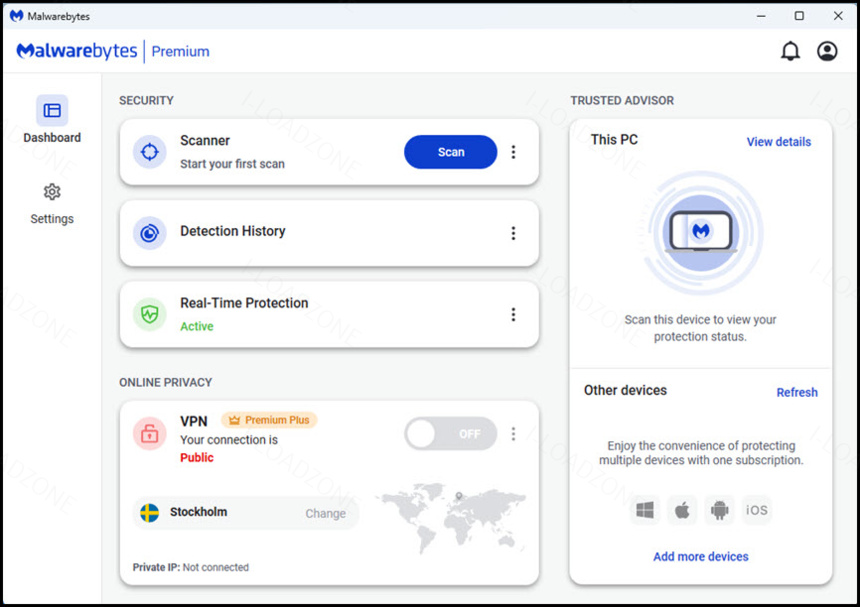This screenshot has width=860, height=607.
Task: Click the Malwarebytes Premium logo
Action: pos(113,51)
